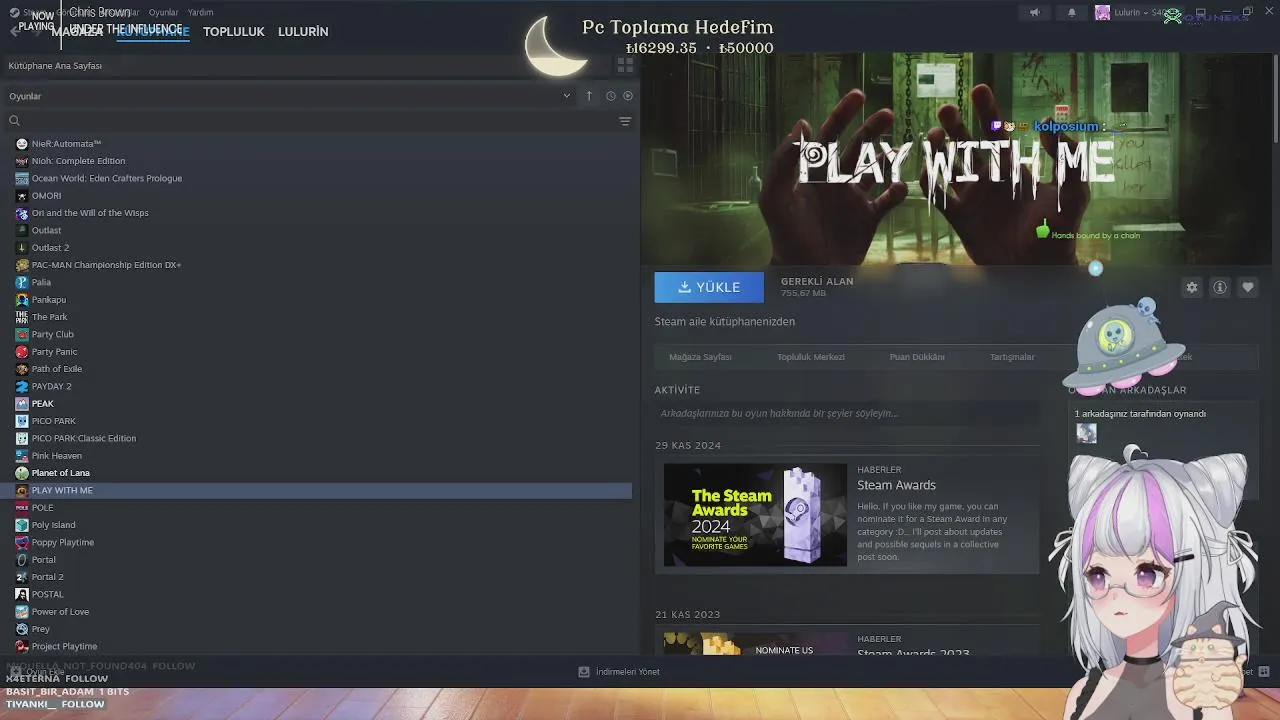Viewport: 1280px width, 720px height.
Task: Open the Oyunlar top menu
Action: (164, 13)
